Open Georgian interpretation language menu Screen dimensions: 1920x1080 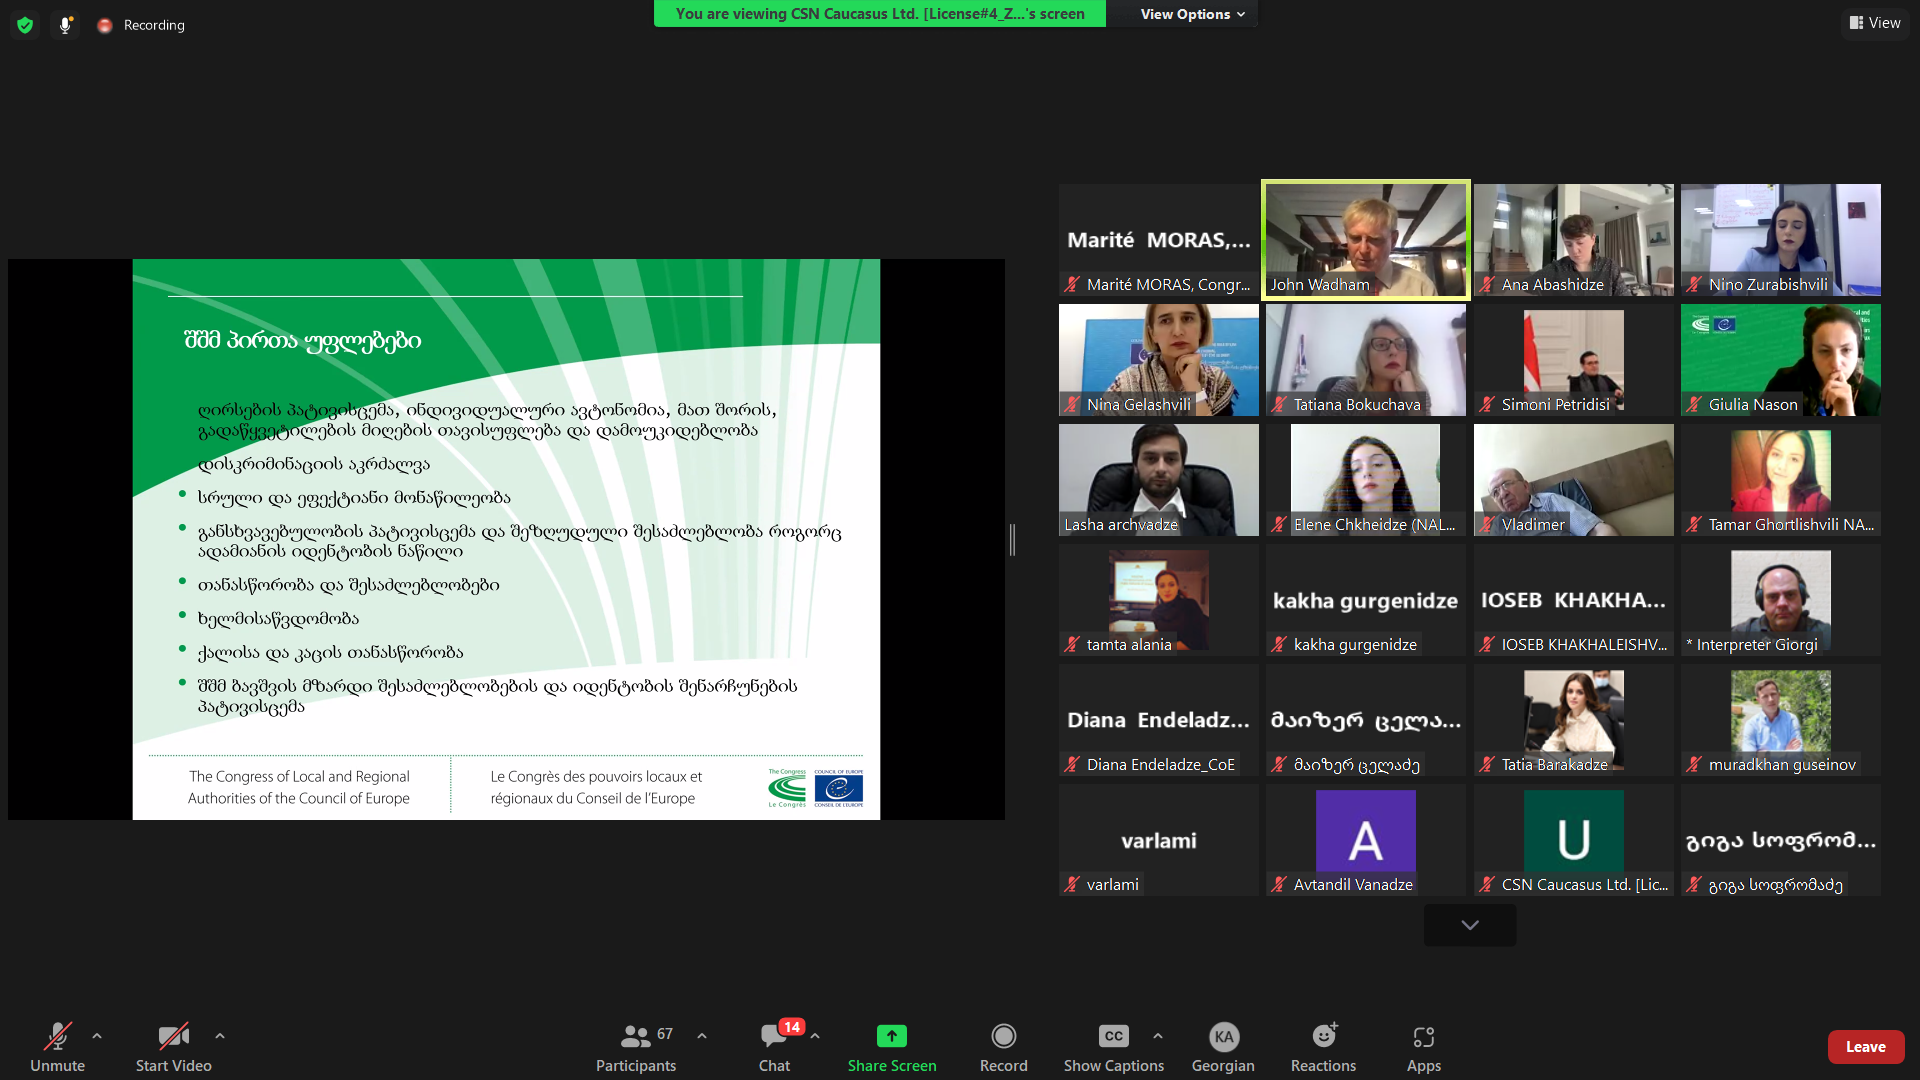(x=1223, y=1047)
